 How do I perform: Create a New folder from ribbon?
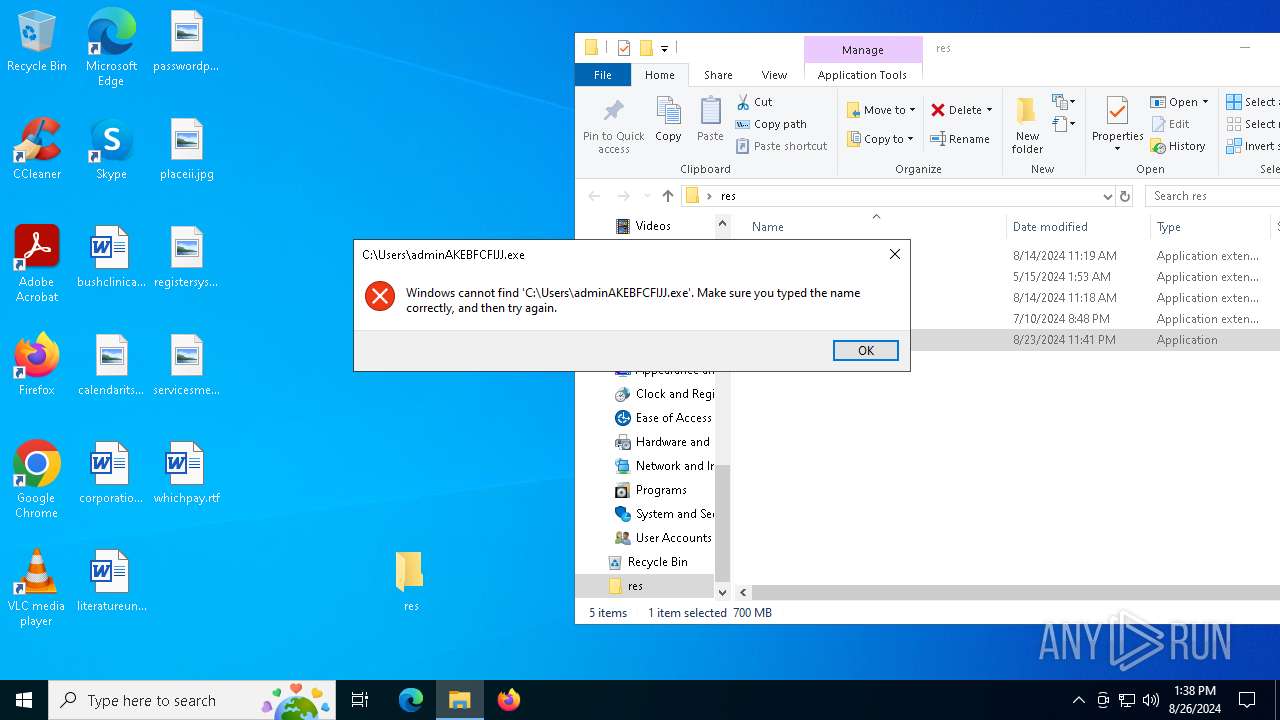click(x=1027, y=126)
